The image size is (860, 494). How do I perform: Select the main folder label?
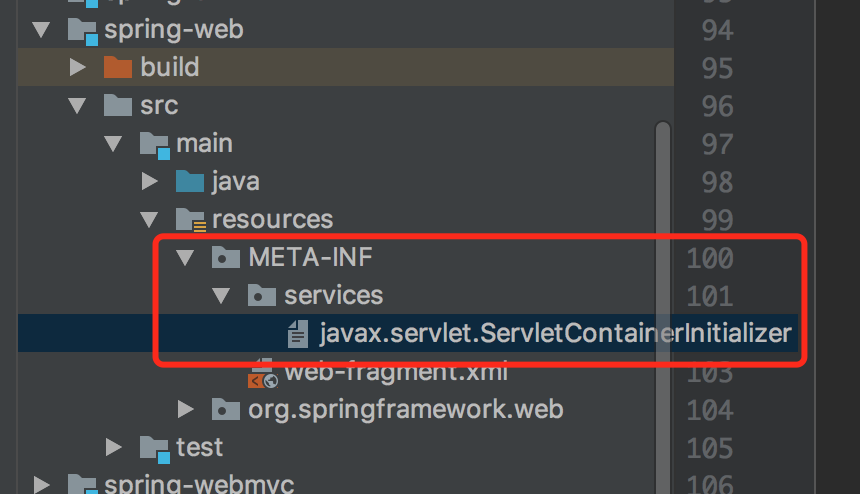(204, 143)
